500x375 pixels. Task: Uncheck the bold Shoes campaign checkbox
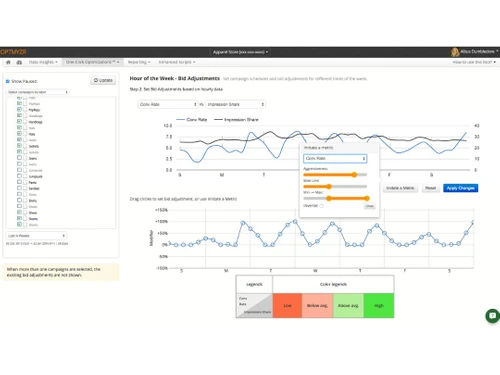click(x=19, y=212)
